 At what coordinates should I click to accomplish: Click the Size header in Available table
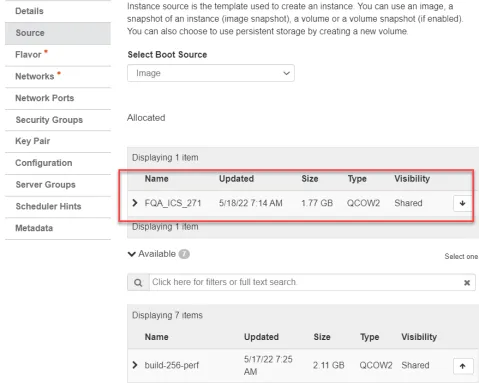(x=322, y=337)
